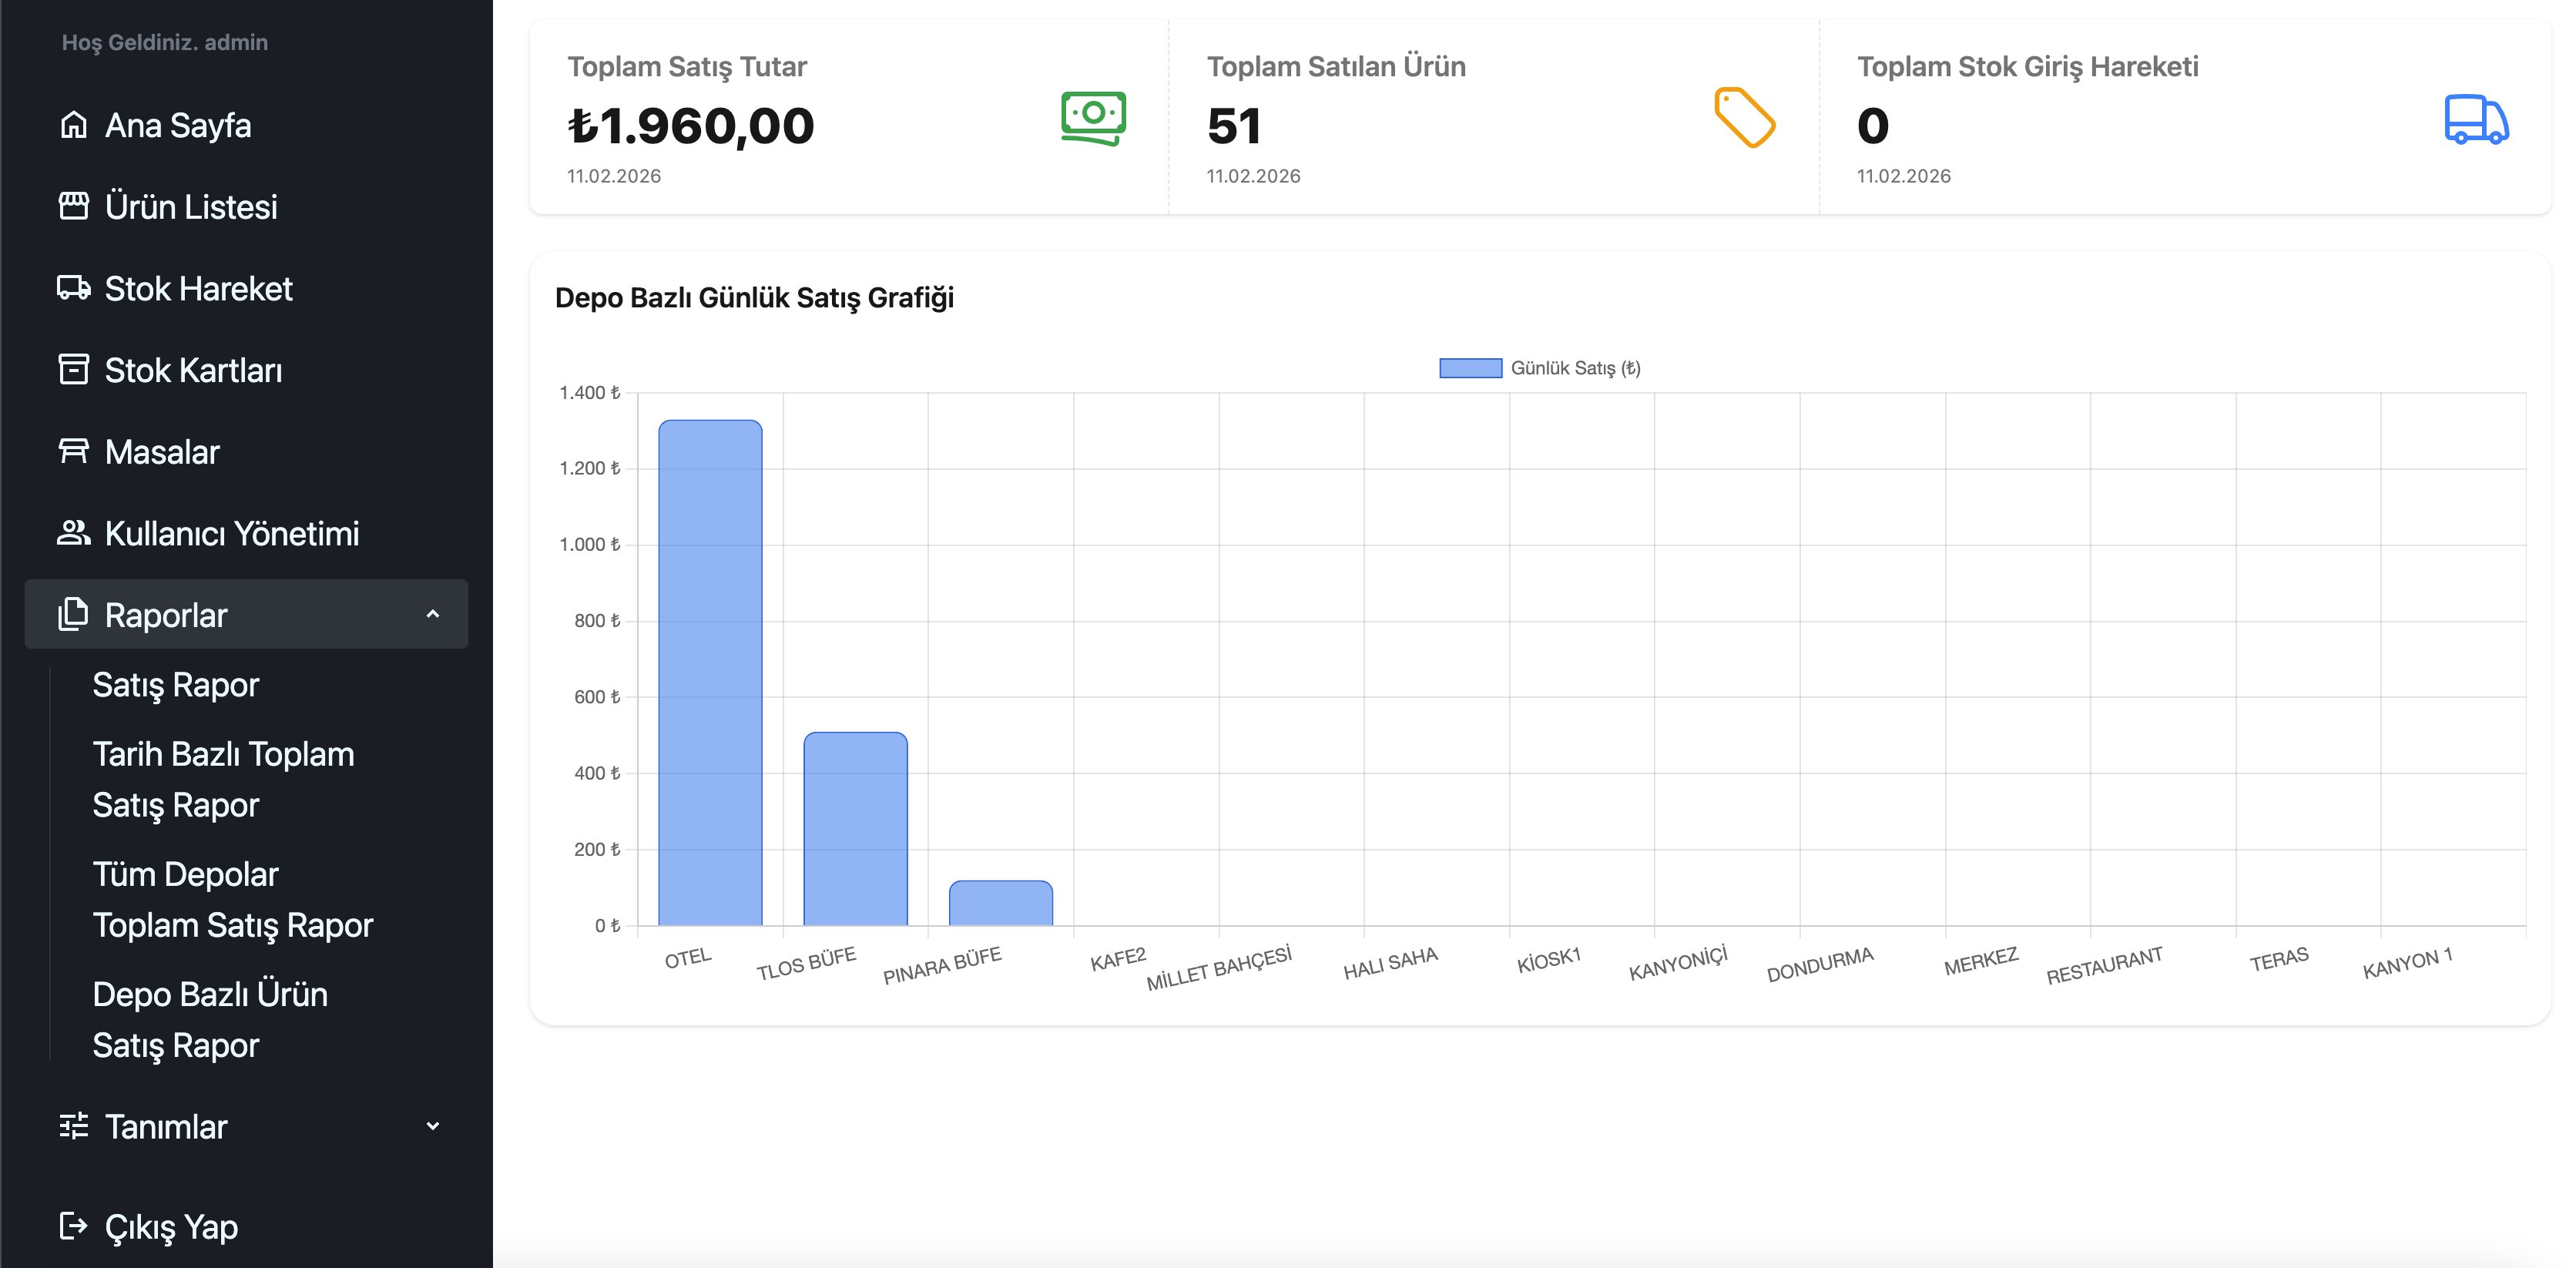
Task: Click the OTEL bar in chart
Action: [x=710, y=672]
